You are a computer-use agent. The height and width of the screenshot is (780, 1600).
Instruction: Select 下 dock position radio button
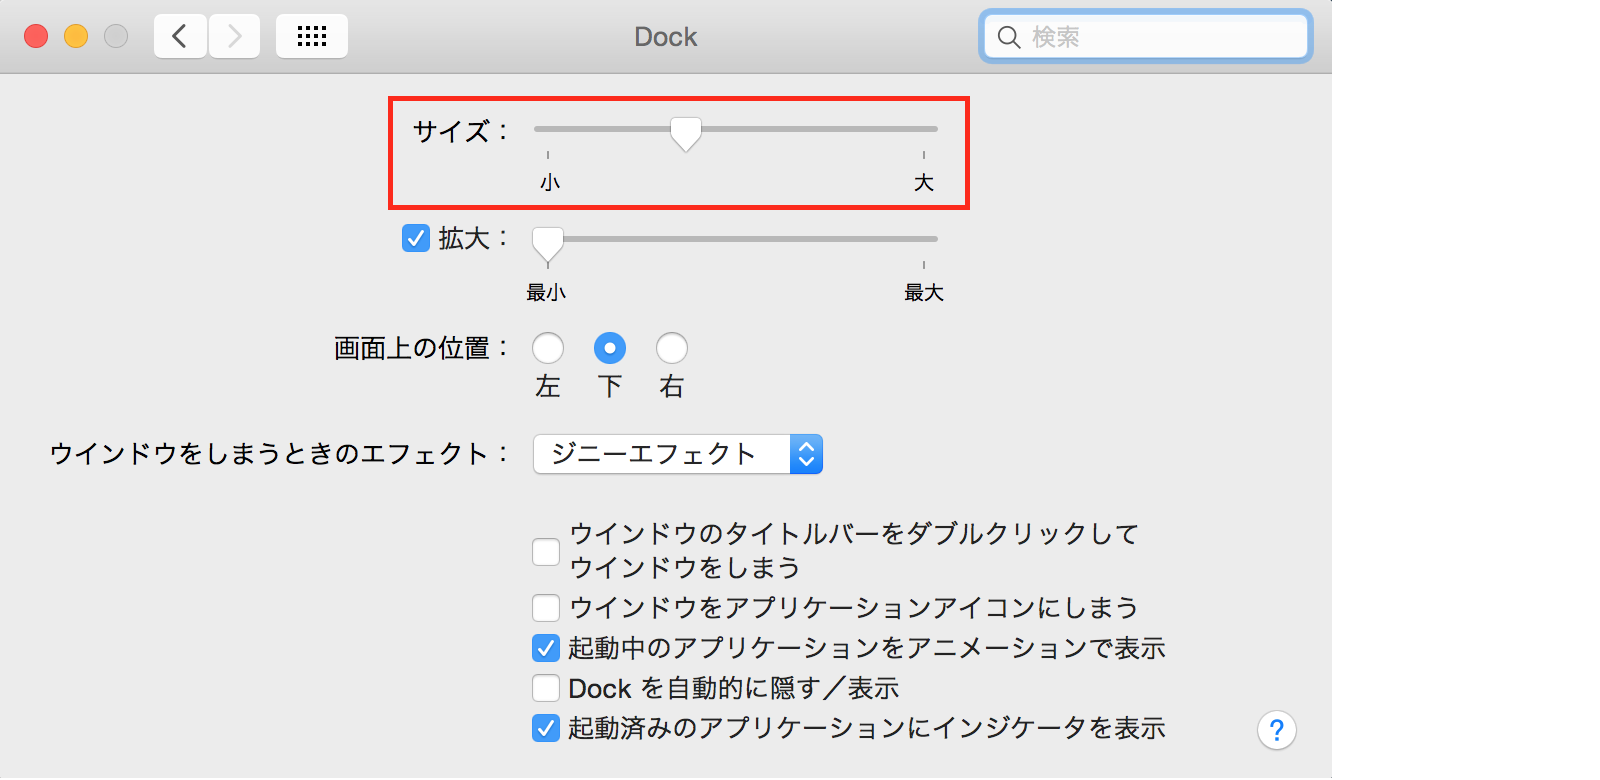[610, 348]
